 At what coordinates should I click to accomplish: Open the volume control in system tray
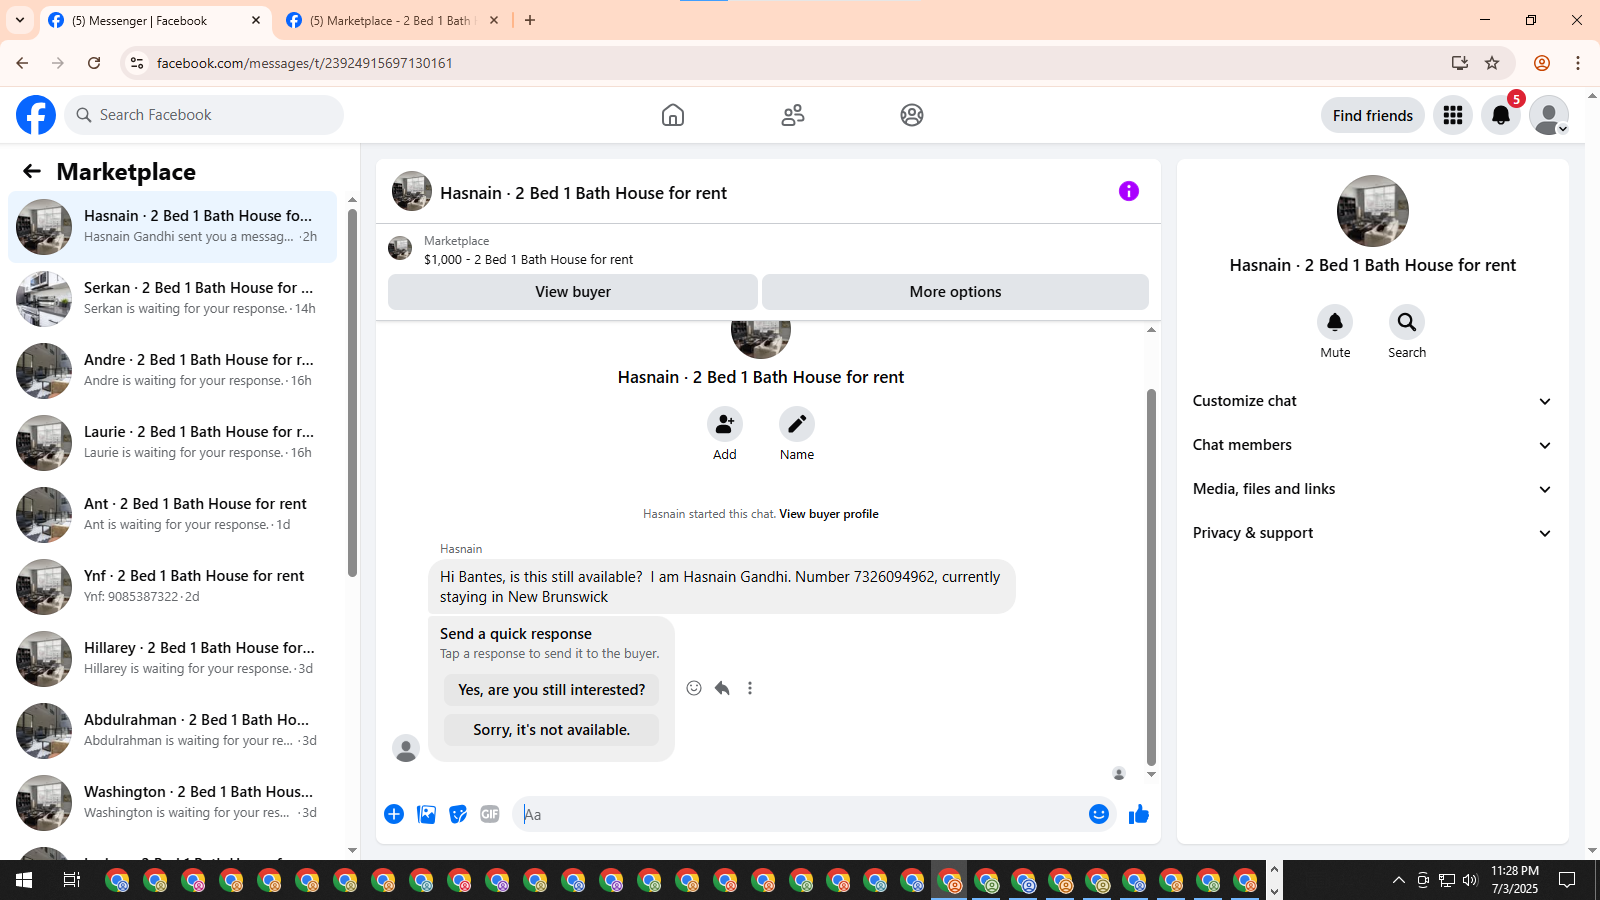coord(1470,880)
